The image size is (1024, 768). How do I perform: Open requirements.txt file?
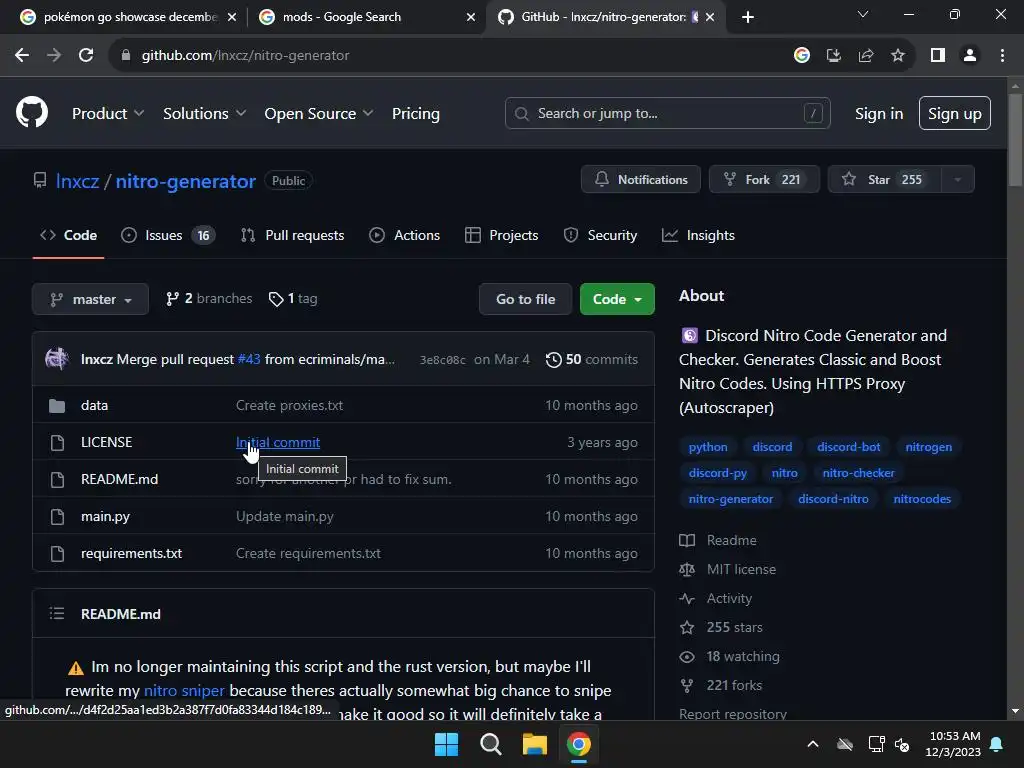click(131, 554)
